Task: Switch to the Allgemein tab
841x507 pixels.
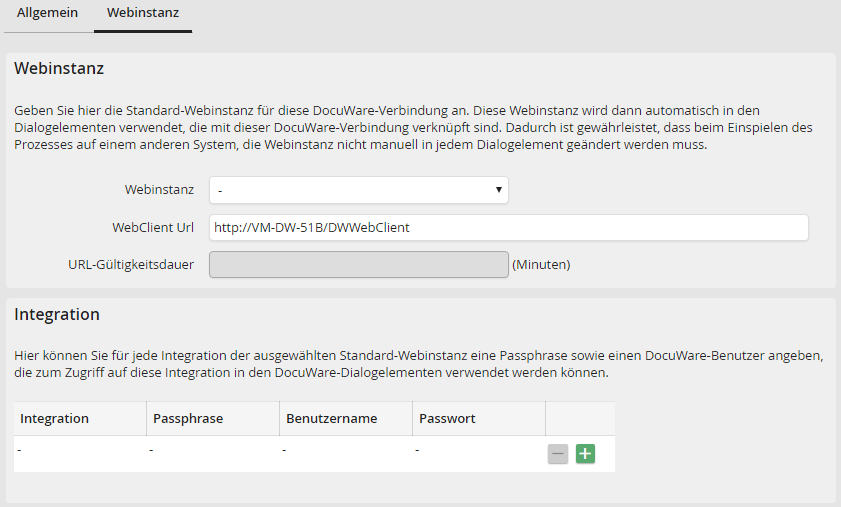Action: click(48, 15)
